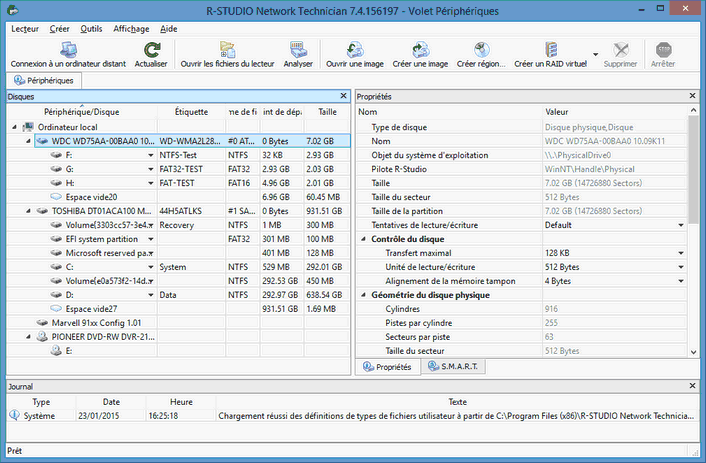This screenshot has height=463, width=706.
Task: Open the Aide menu
Action: (168, 29)
